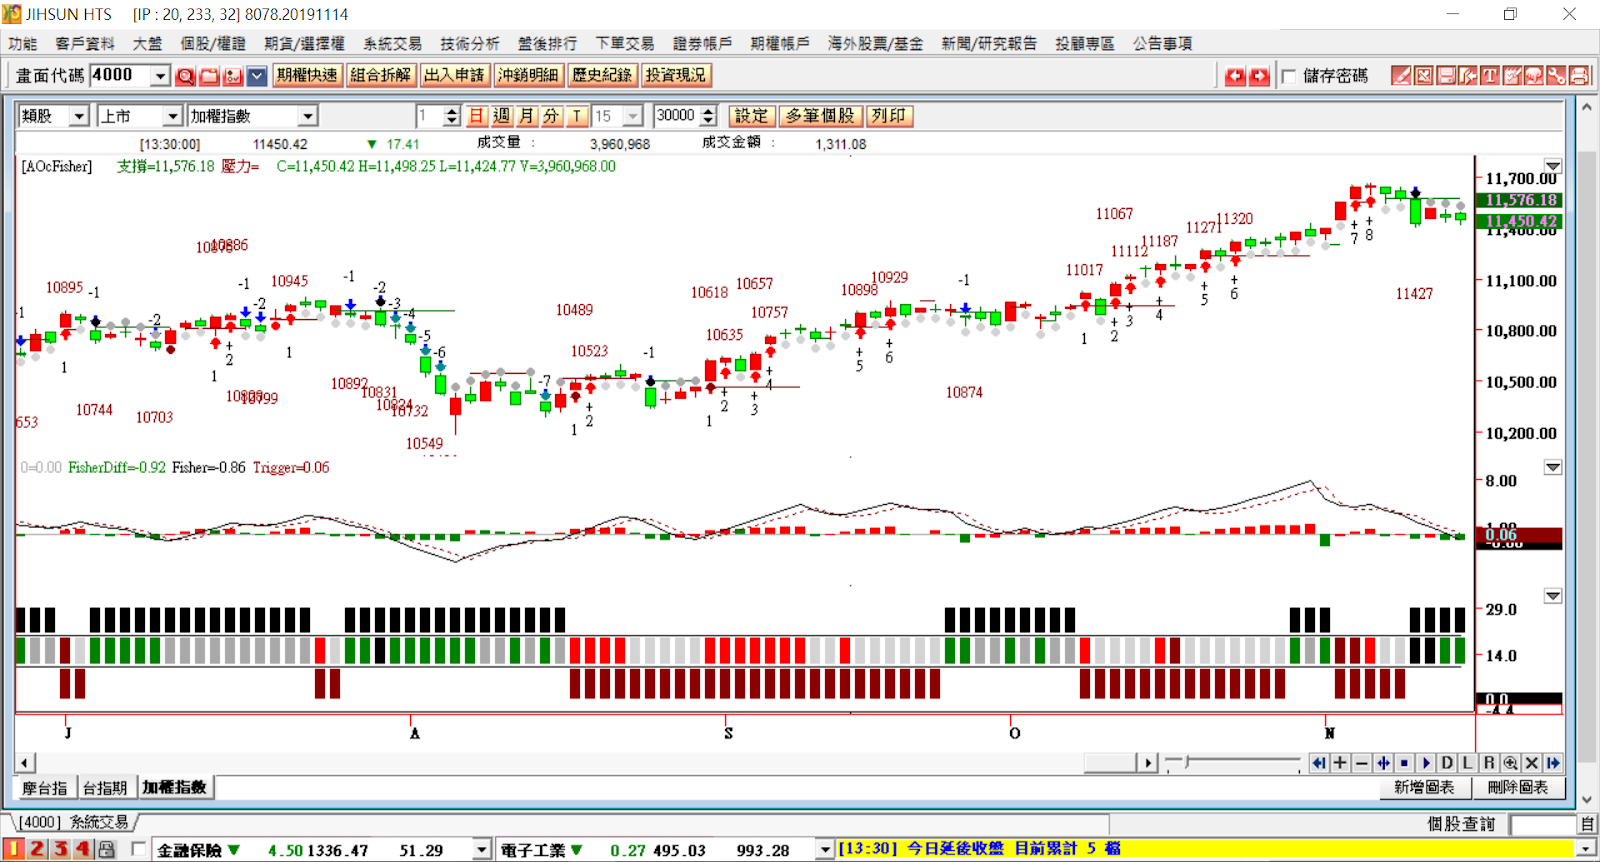Expand the Fisher indicator panel triangle near 8.00
1600x862 pixels.
click(1553, 467)
